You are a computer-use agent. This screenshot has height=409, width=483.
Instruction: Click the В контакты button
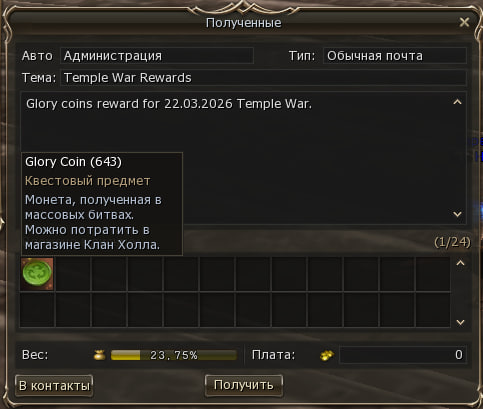(54, 386)
